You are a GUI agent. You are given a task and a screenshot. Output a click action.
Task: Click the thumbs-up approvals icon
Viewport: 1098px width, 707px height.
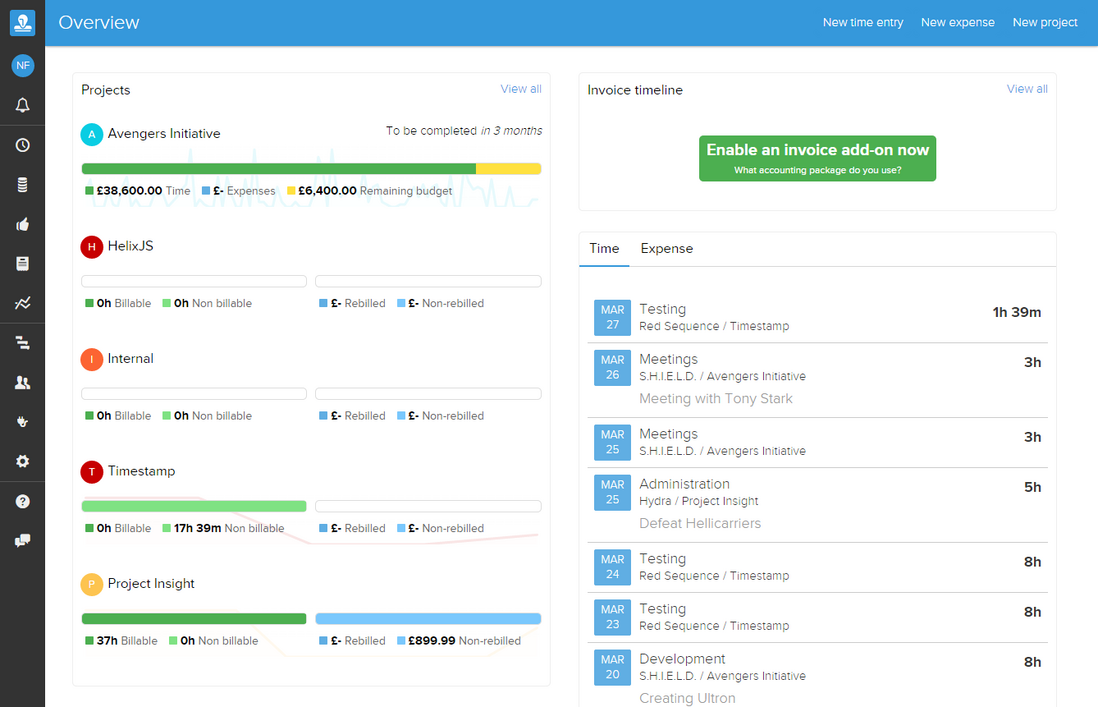pos(22,225)
